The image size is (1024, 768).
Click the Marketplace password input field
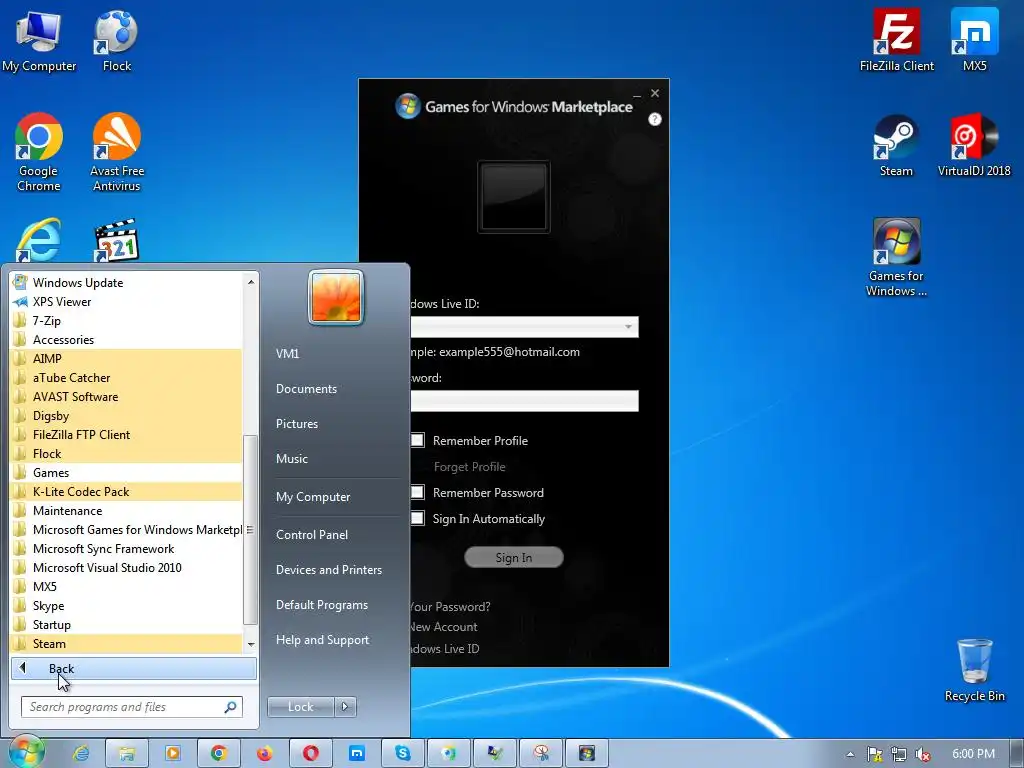(524, 401)
